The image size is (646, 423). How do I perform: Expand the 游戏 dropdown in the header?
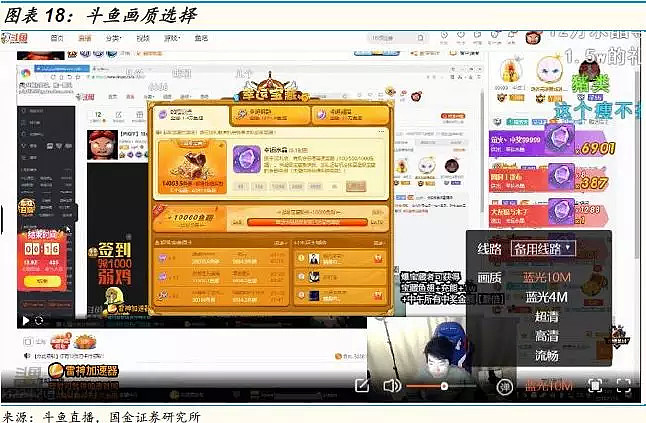[x=172, y=38]
